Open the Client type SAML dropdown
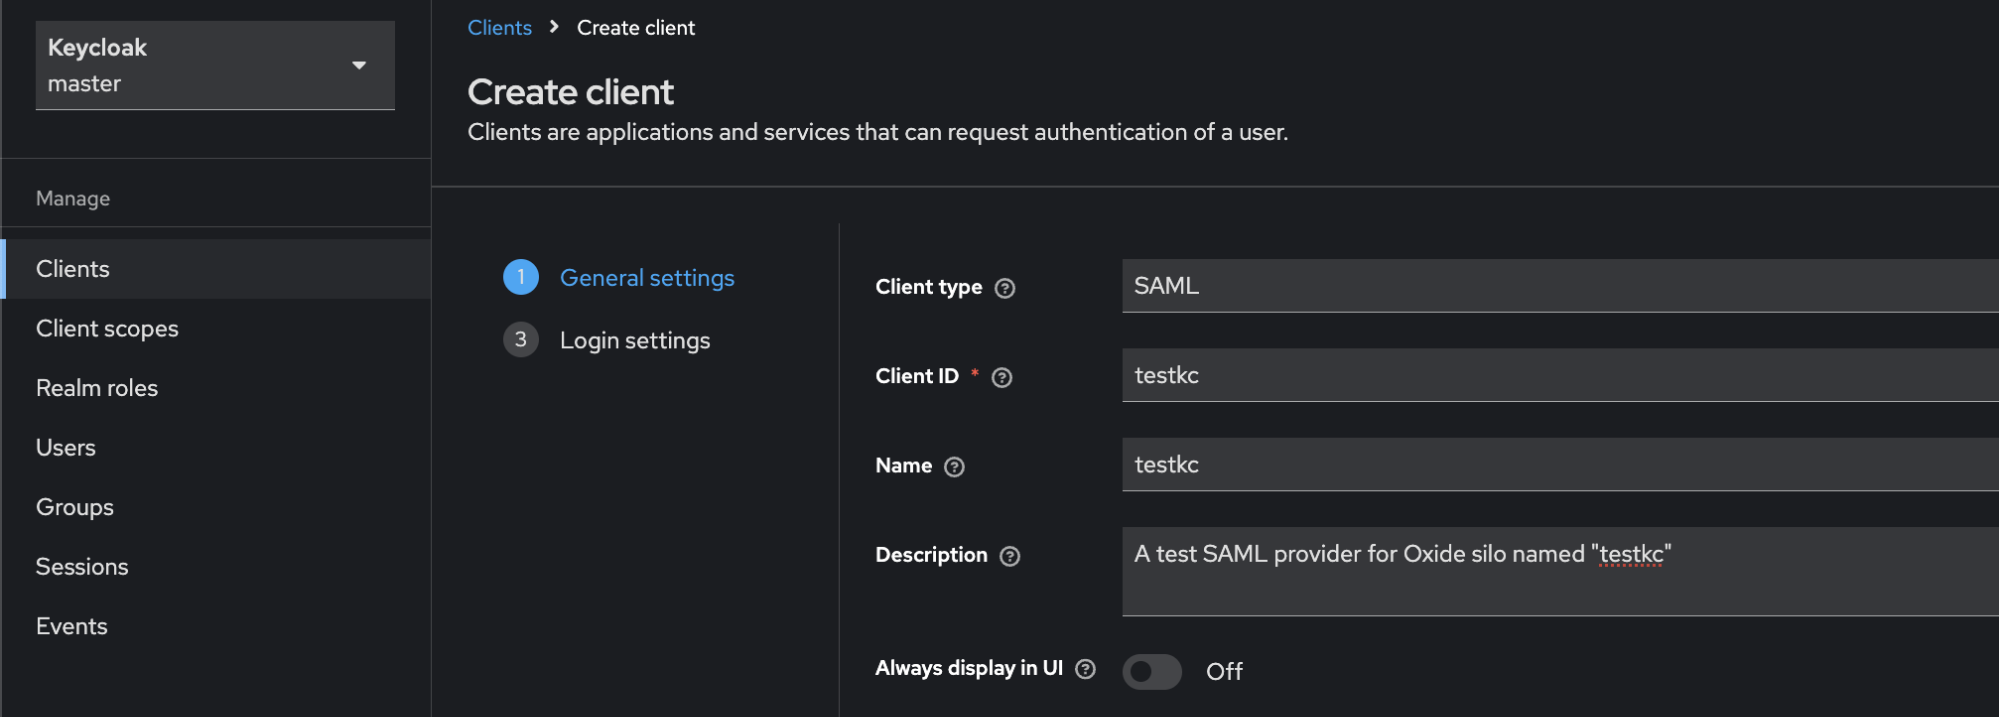 click(x=1558, y=286)
